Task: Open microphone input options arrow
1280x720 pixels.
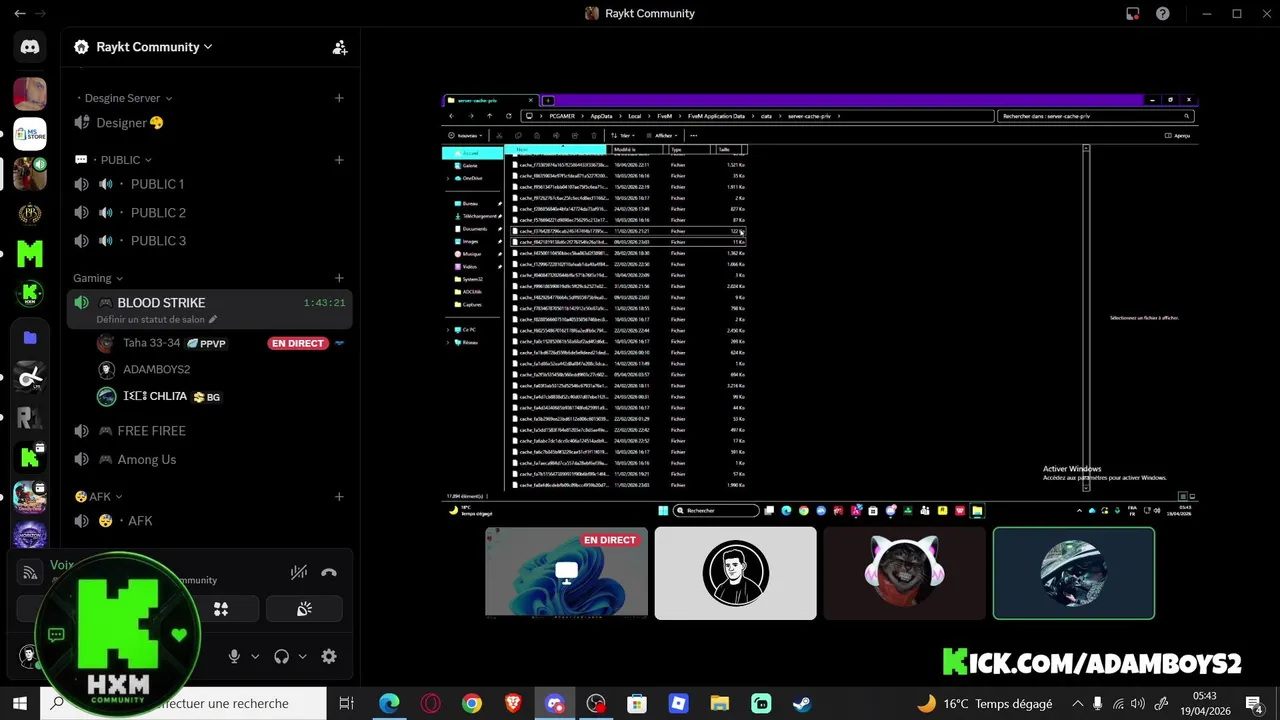Action: (x=255, y=656)
